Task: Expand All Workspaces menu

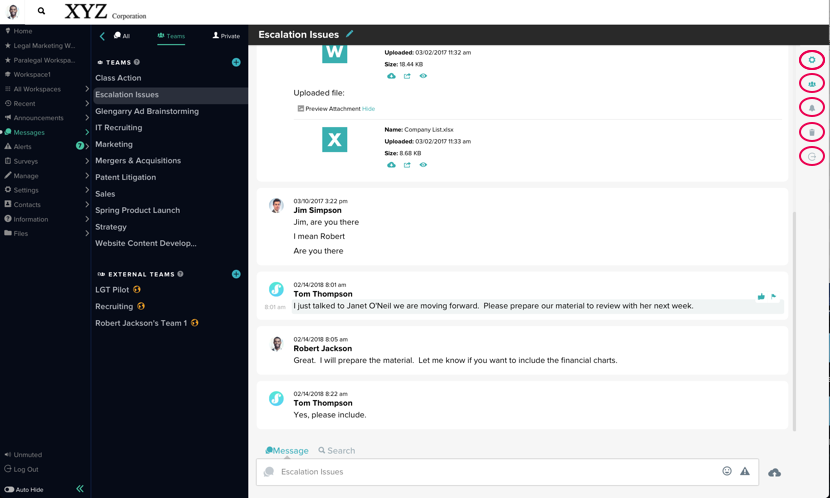Action: 87,89
